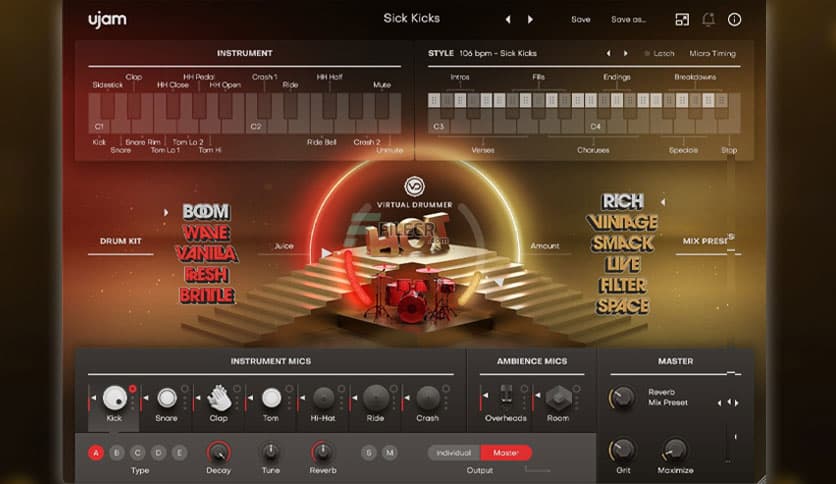Choose next Master Mix Preset arrow

737,403
